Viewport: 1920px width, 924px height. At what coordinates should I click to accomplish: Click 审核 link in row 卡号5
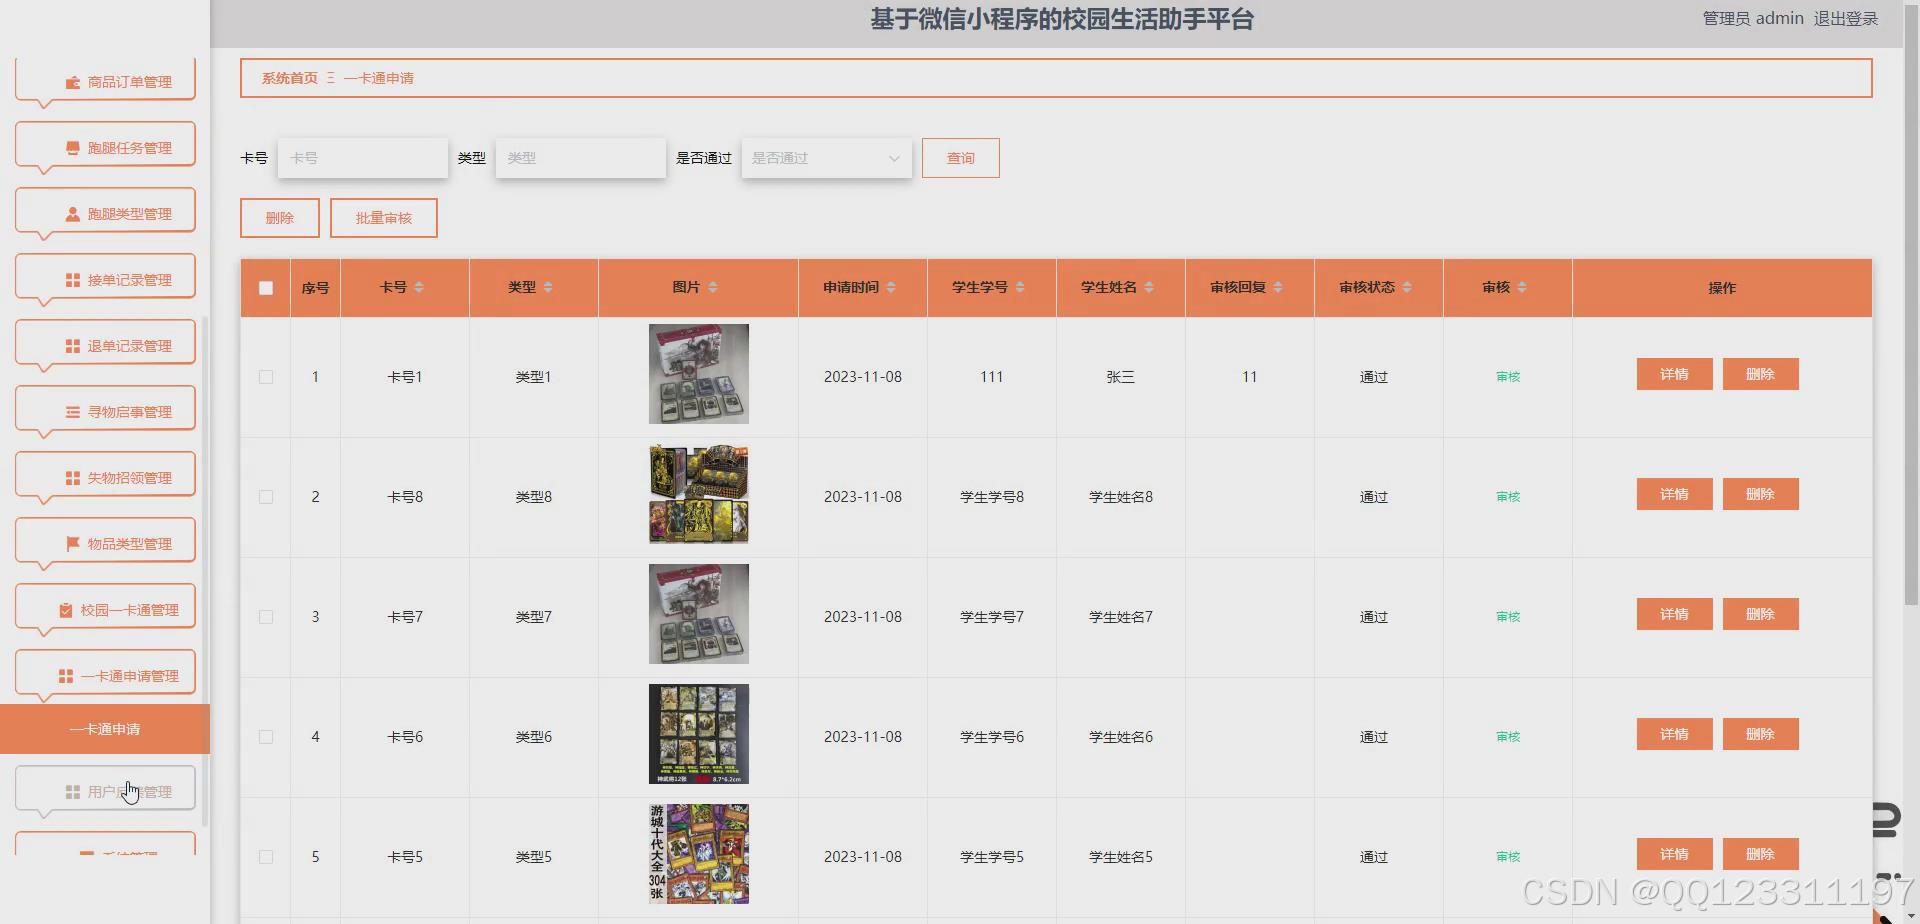tap(1508, 857)
